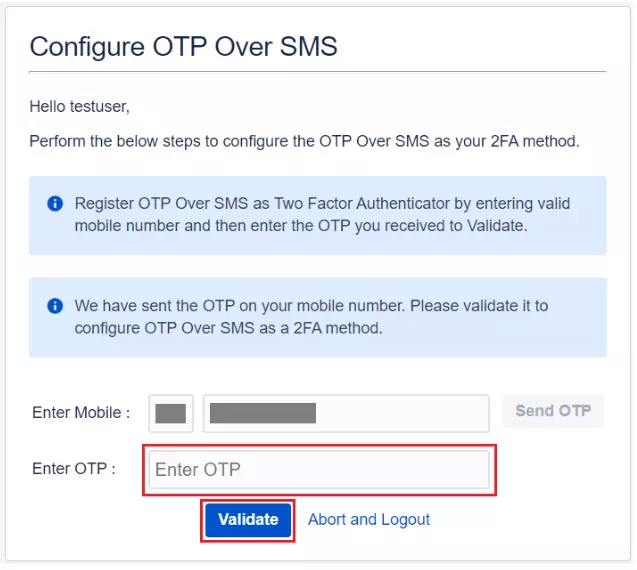The height and width of the screenshot is (570, 637).
Task: Click the info icon beside the OTP sent notice
Action: coord(56,306)
